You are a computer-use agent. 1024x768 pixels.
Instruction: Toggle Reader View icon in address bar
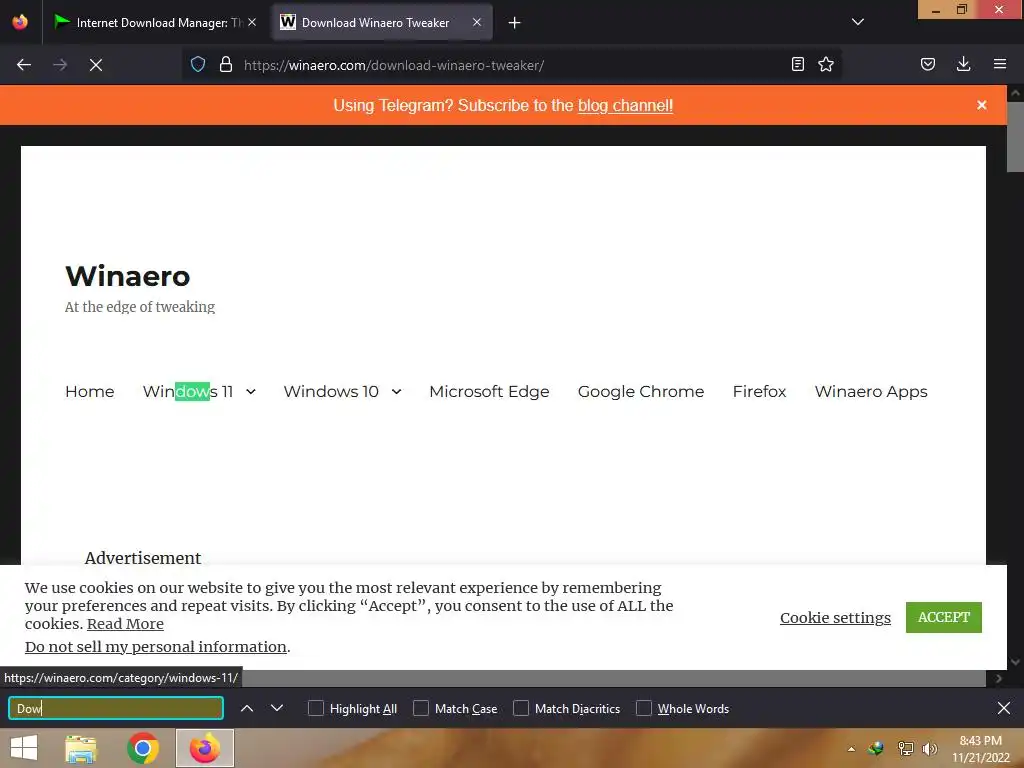click(797, 64)
